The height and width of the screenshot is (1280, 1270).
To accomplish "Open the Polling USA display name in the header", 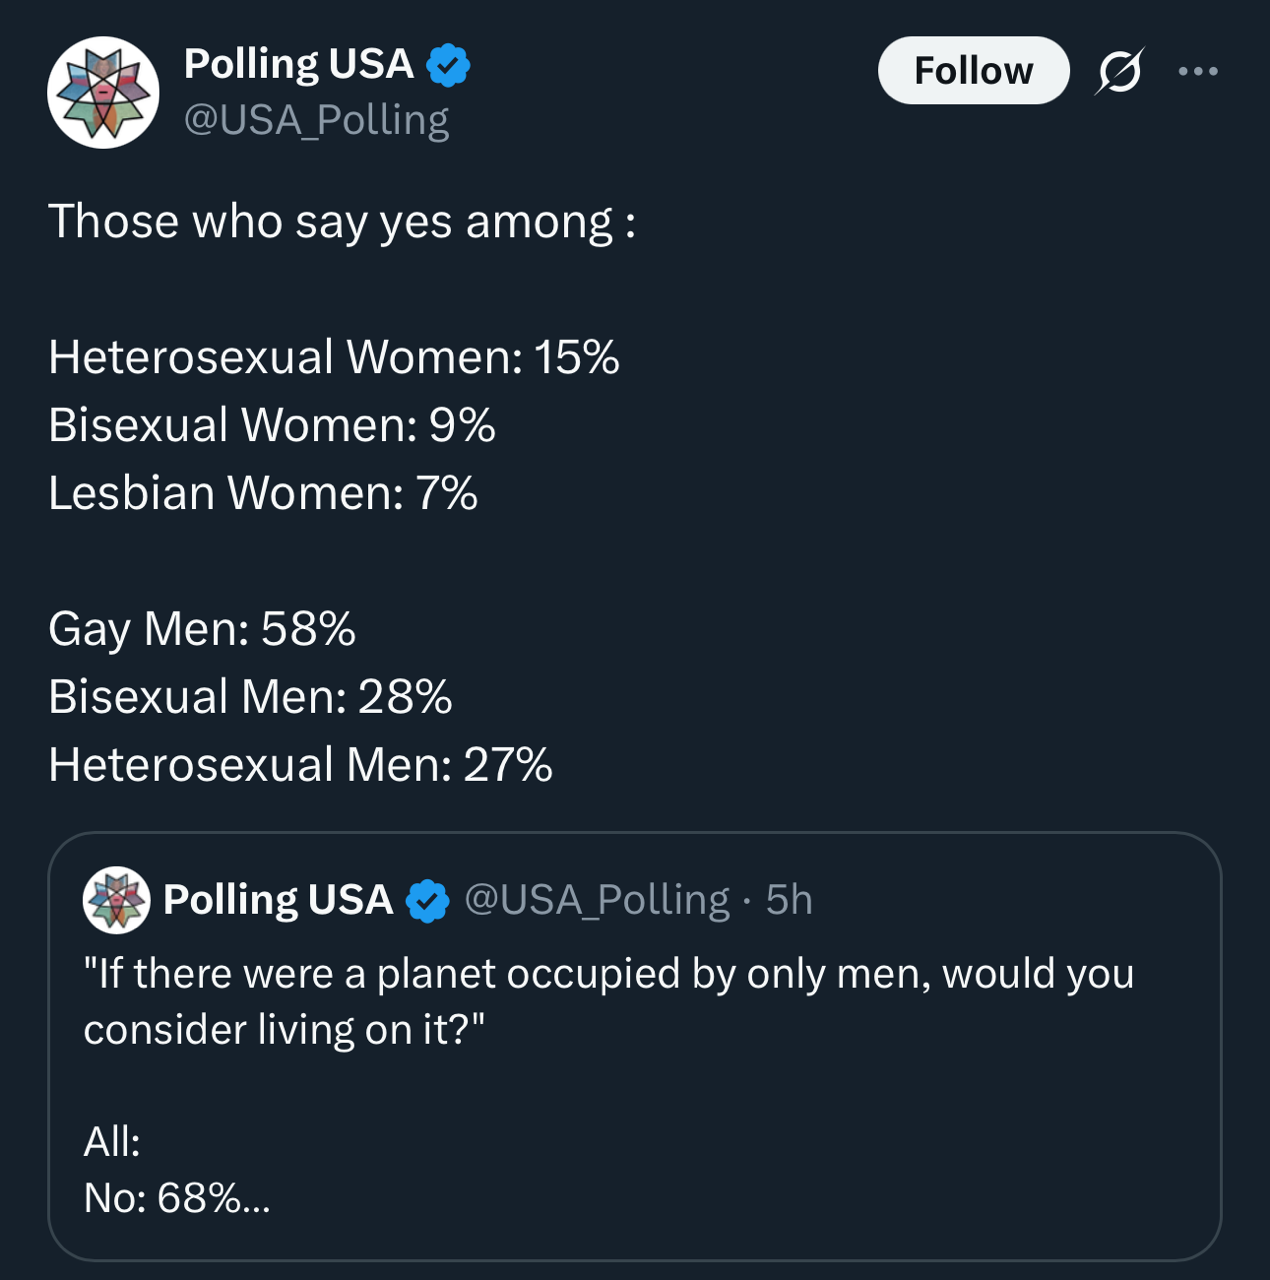I will click(x=298, y=65).
